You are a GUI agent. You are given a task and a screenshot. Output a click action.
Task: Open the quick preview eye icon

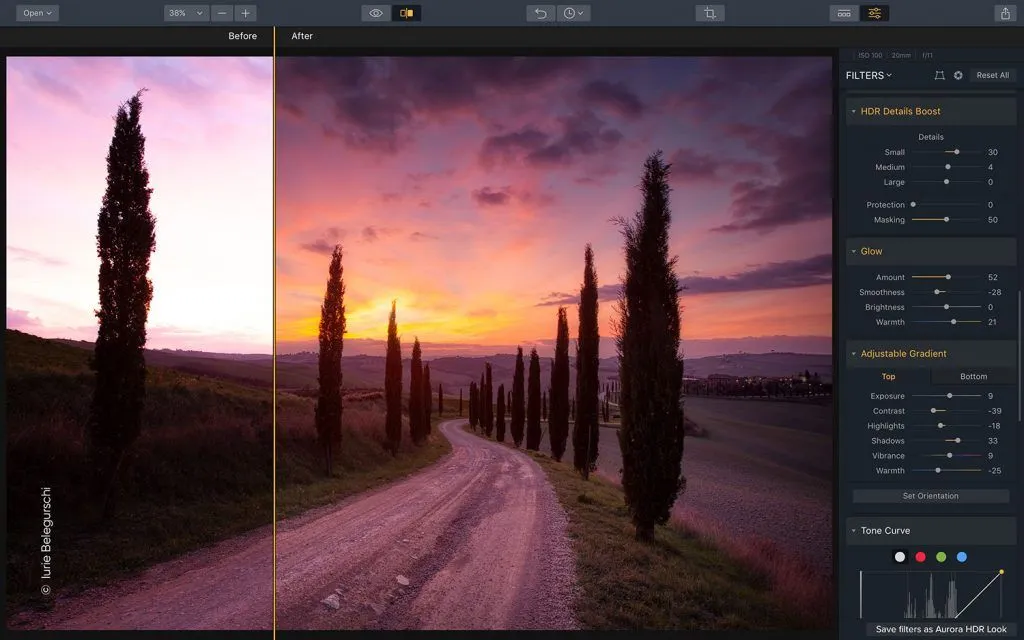coord(375,13)
